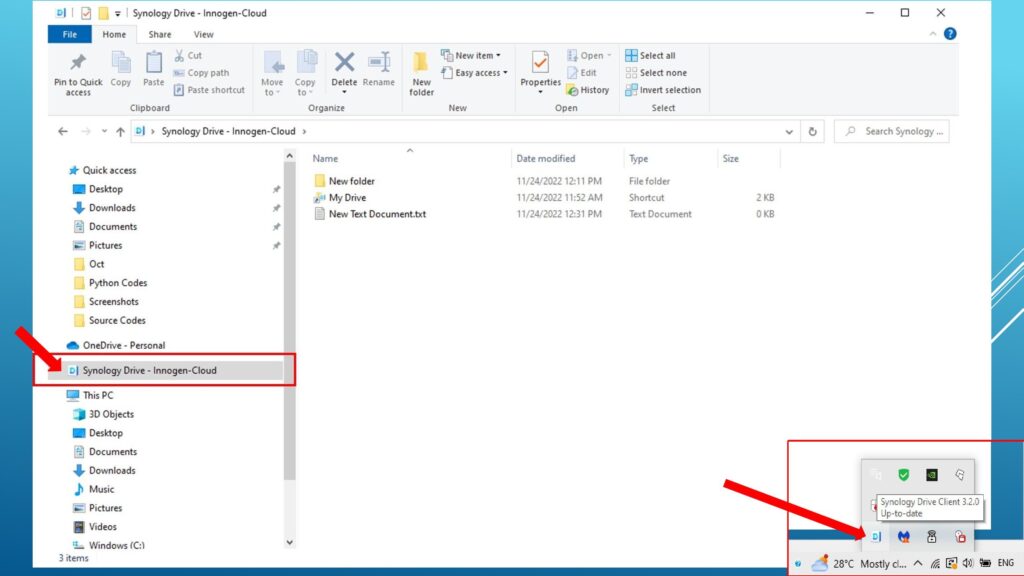Screen dimensions: 1024x576
Task: Click the Synology Drive Client tray icon
Action: 876,537
